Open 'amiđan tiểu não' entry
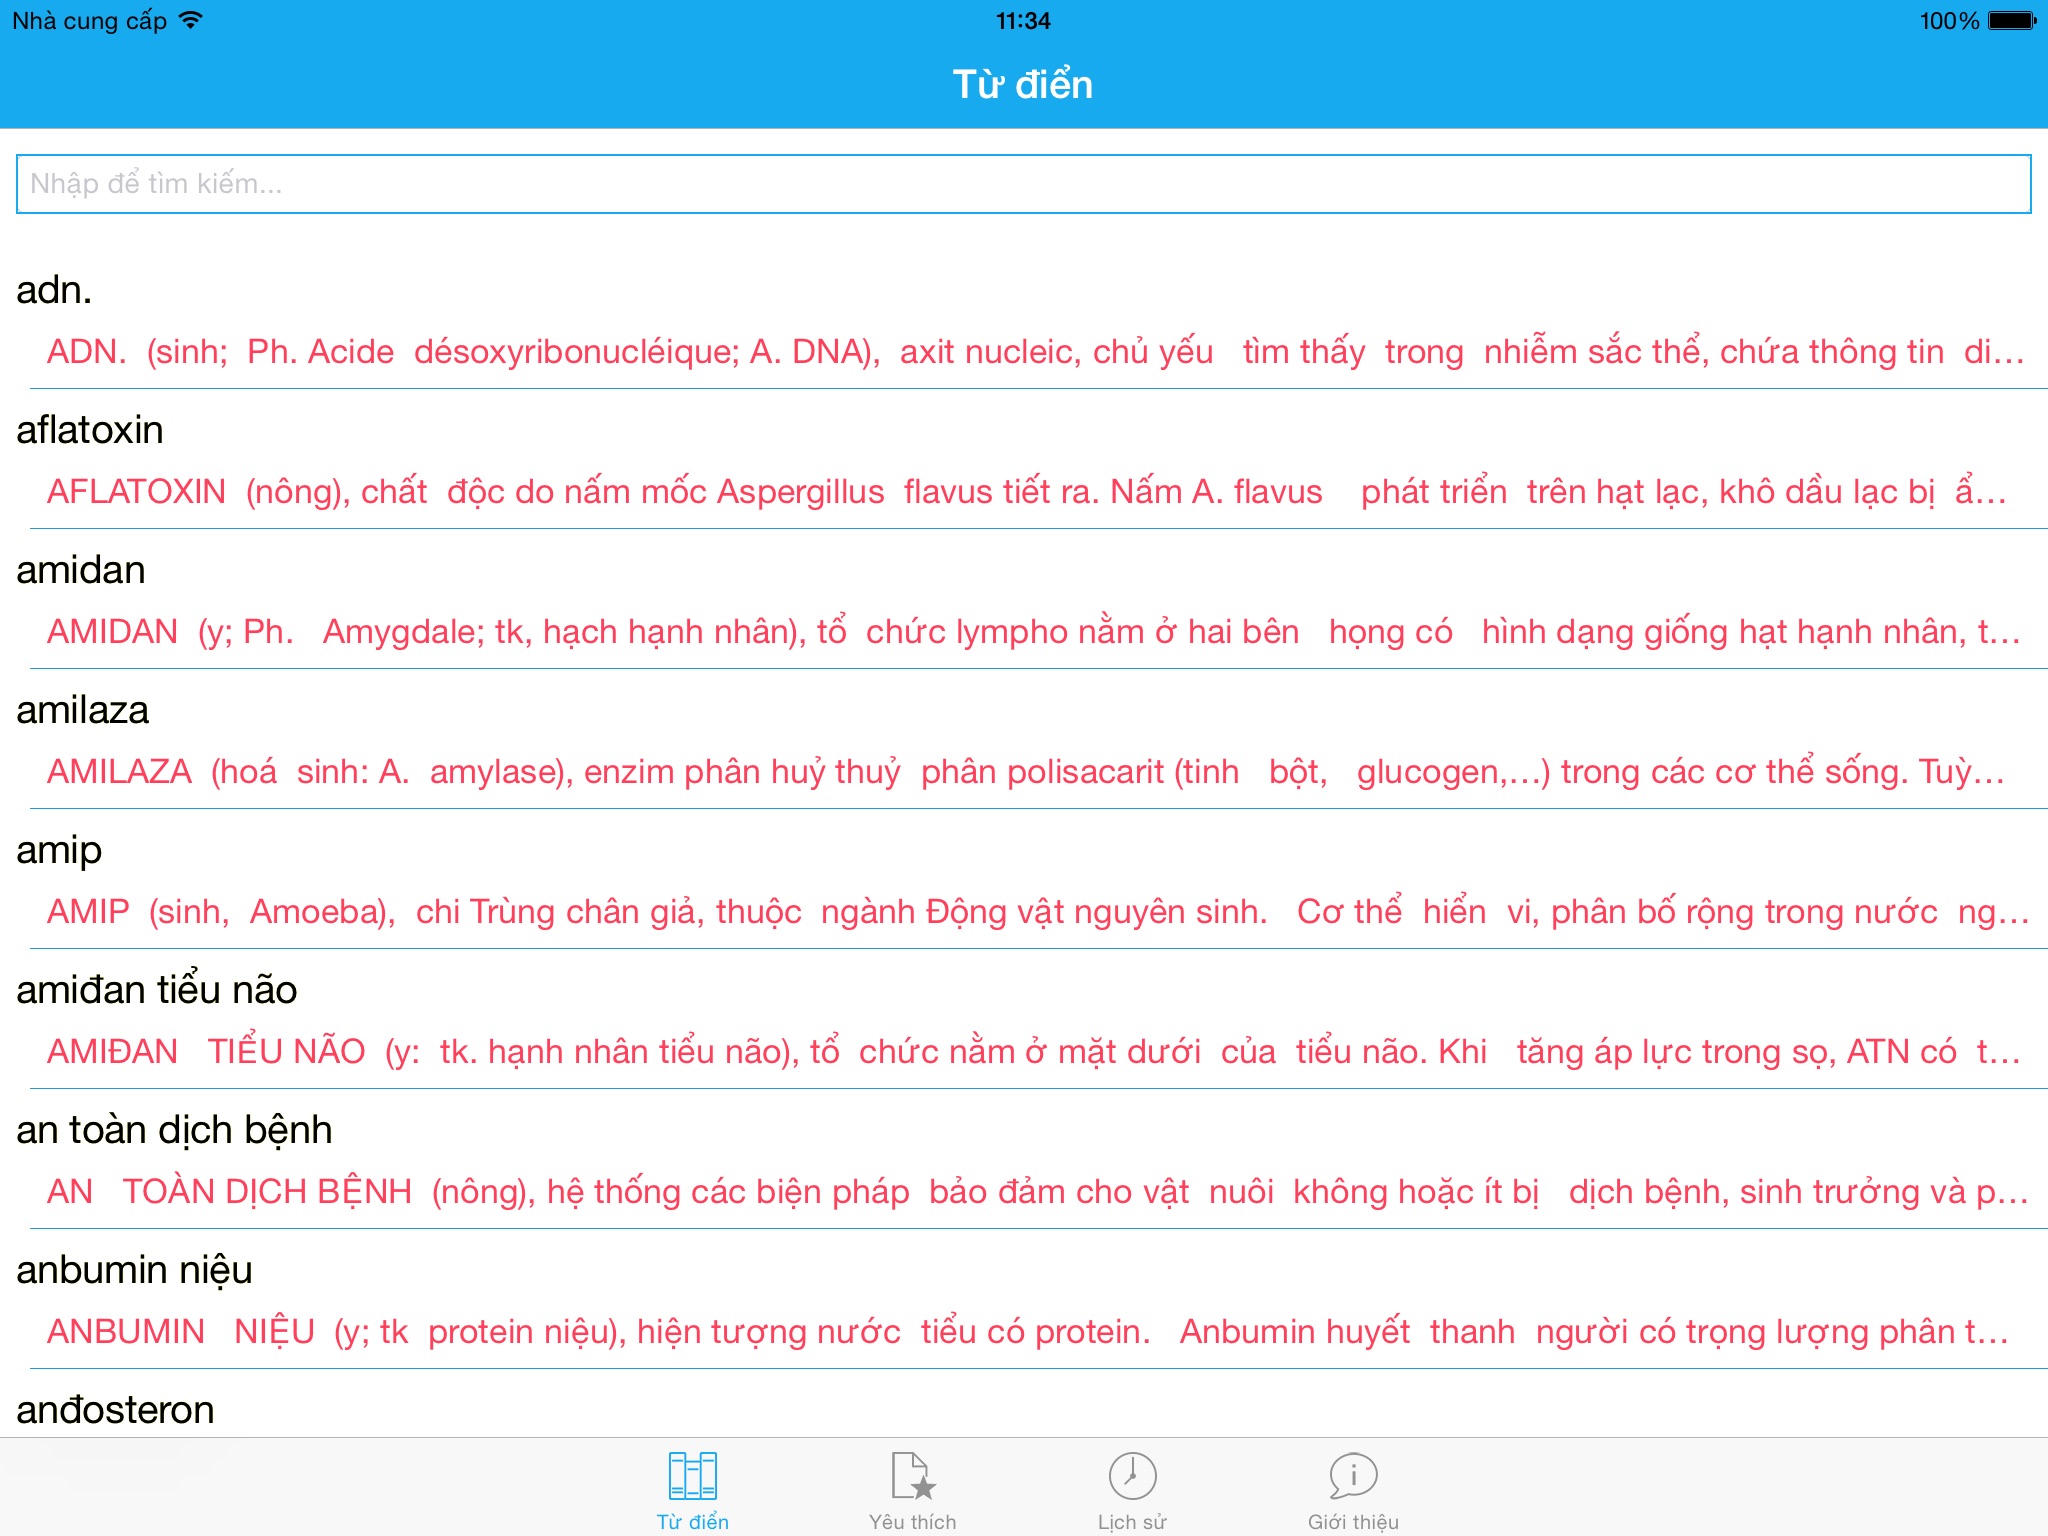2048x1536 pixels. (157, 990)
